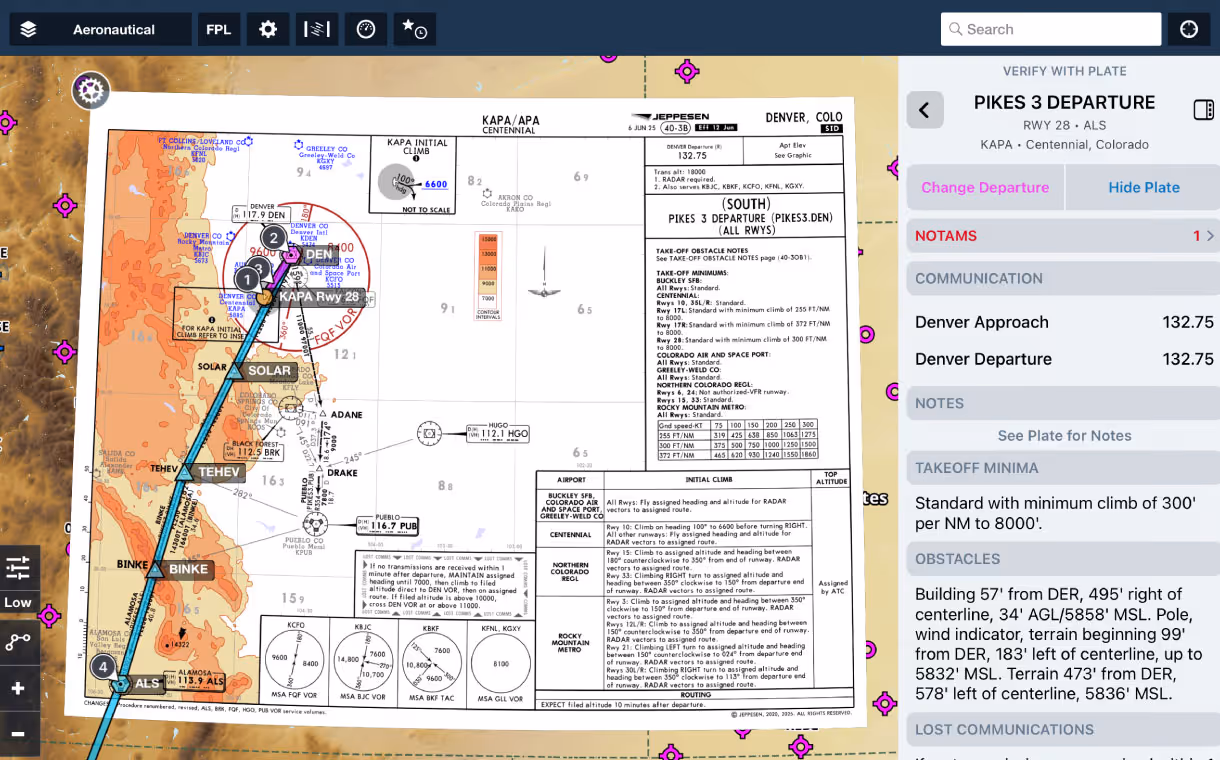Click the Hide Plate button
This screenshot has height=760, width=1220.
1142,187
